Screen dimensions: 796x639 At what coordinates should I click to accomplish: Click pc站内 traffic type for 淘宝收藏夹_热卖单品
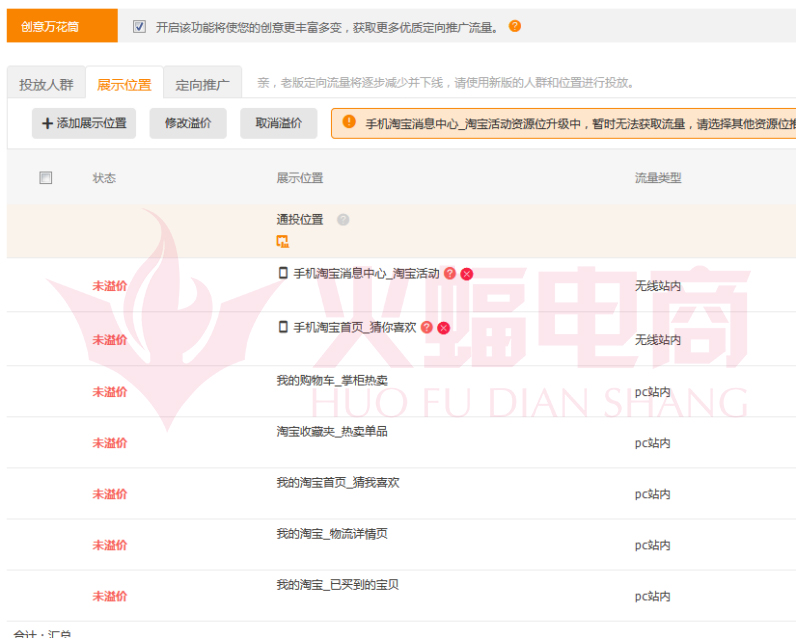pos(653,444)
